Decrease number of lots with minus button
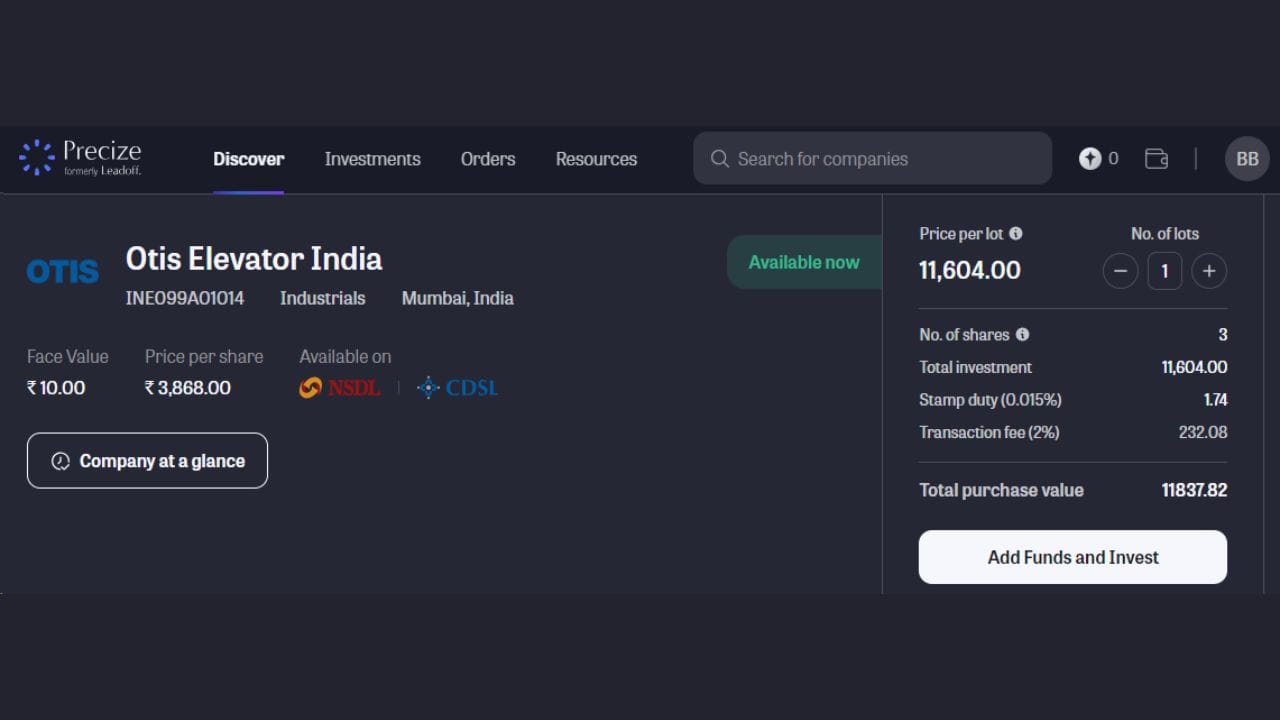Screen dimensions: 1280x720 point(1120,271)
